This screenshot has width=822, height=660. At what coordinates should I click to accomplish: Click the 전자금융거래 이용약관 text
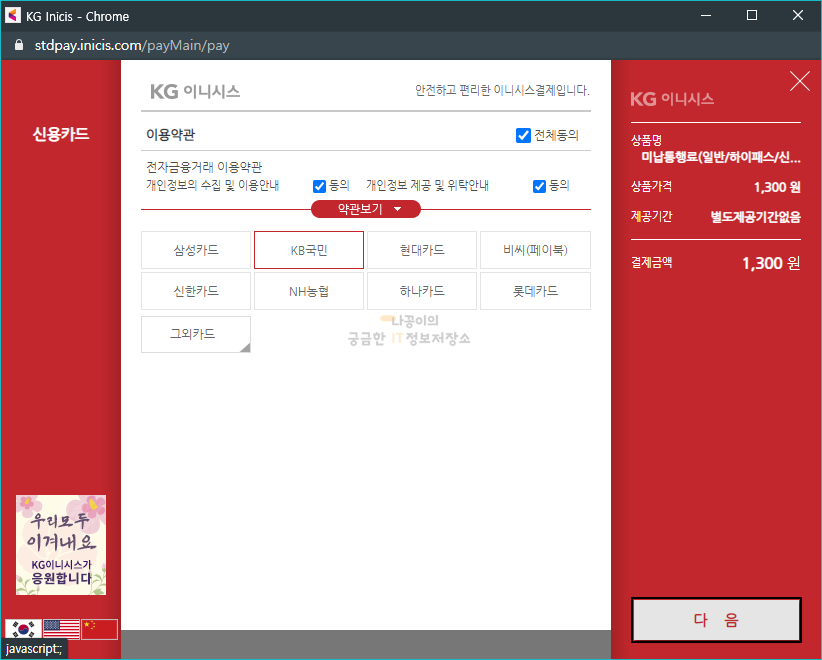pyautogui.click(x=204, y=167)
